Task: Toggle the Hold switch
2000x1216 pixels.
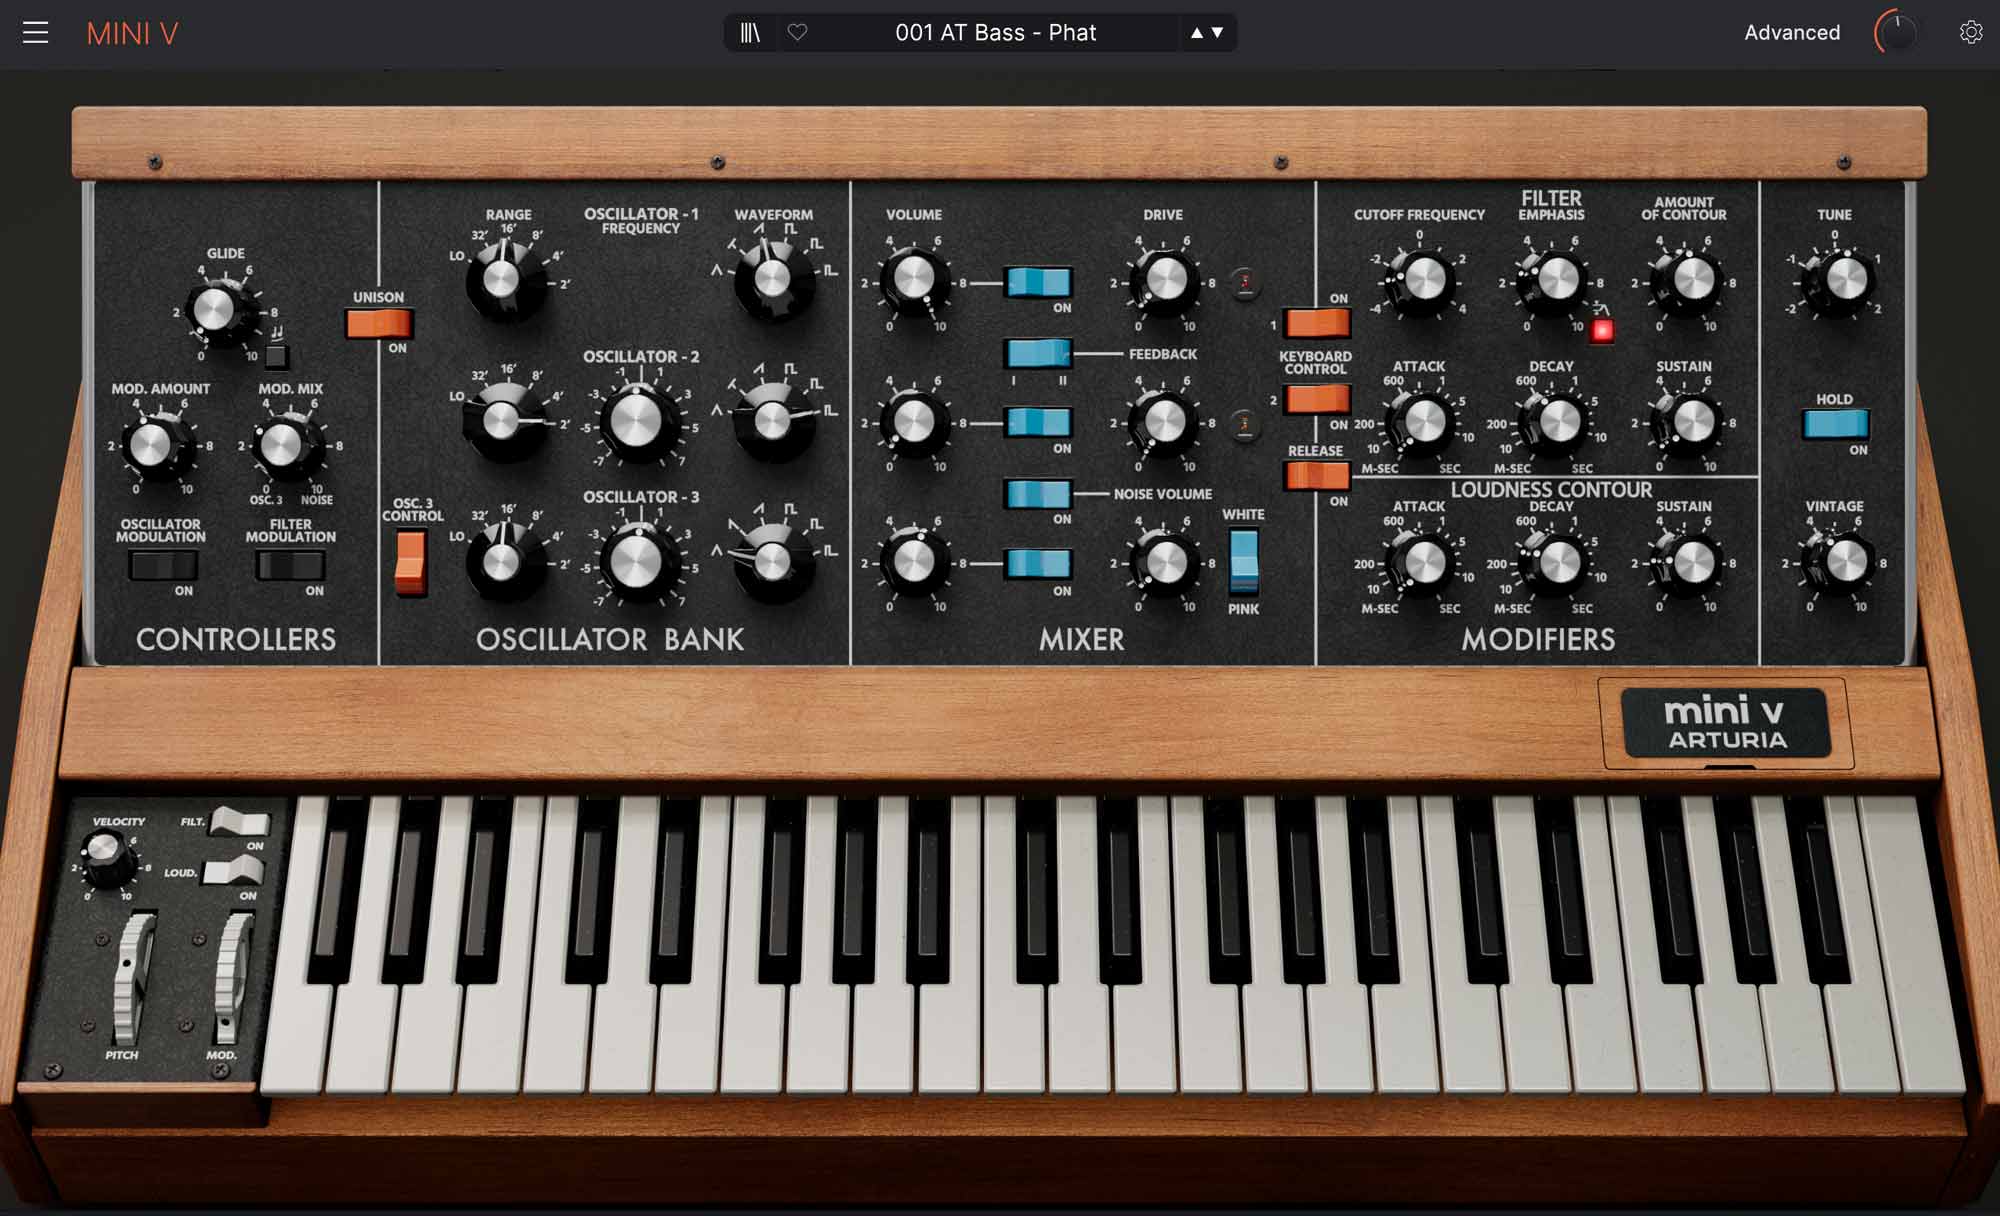Action: (1834, 424)
